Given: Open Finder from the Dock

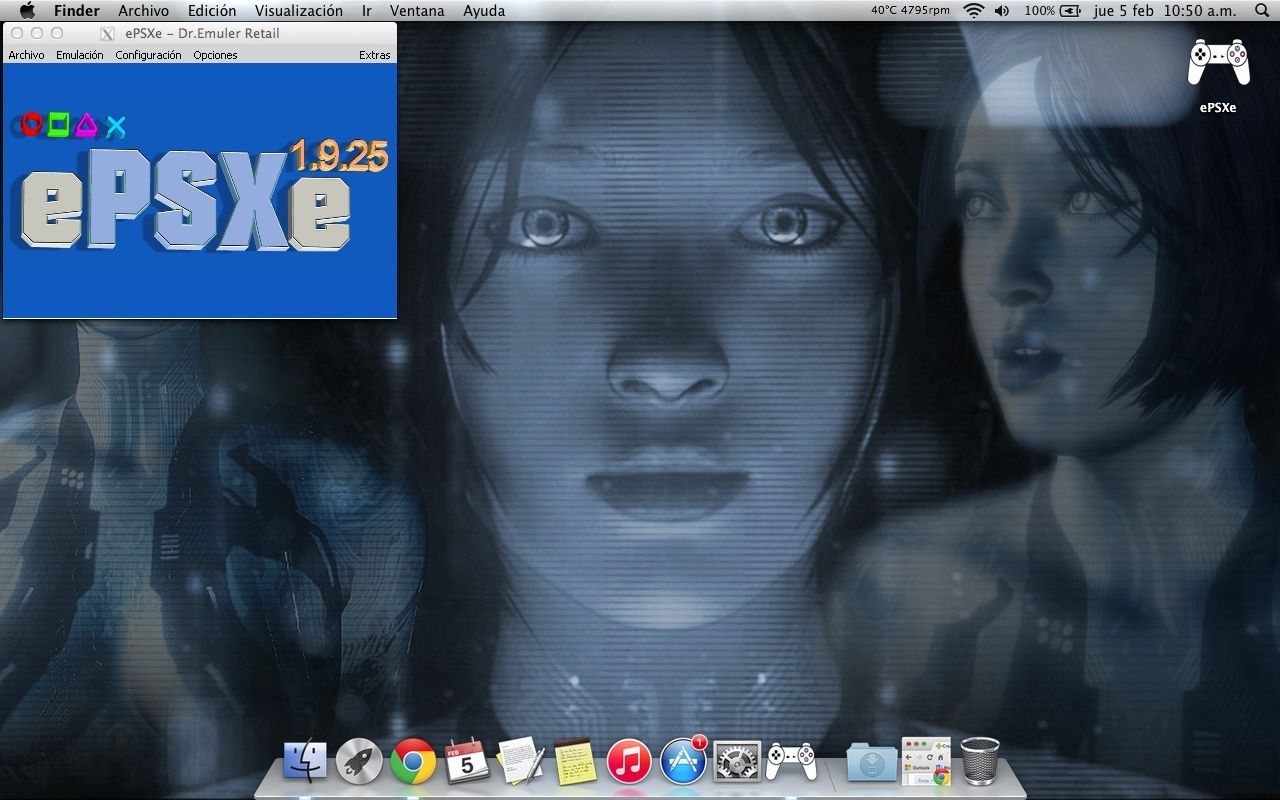Looking at the screenshot, I should [305, 762].
